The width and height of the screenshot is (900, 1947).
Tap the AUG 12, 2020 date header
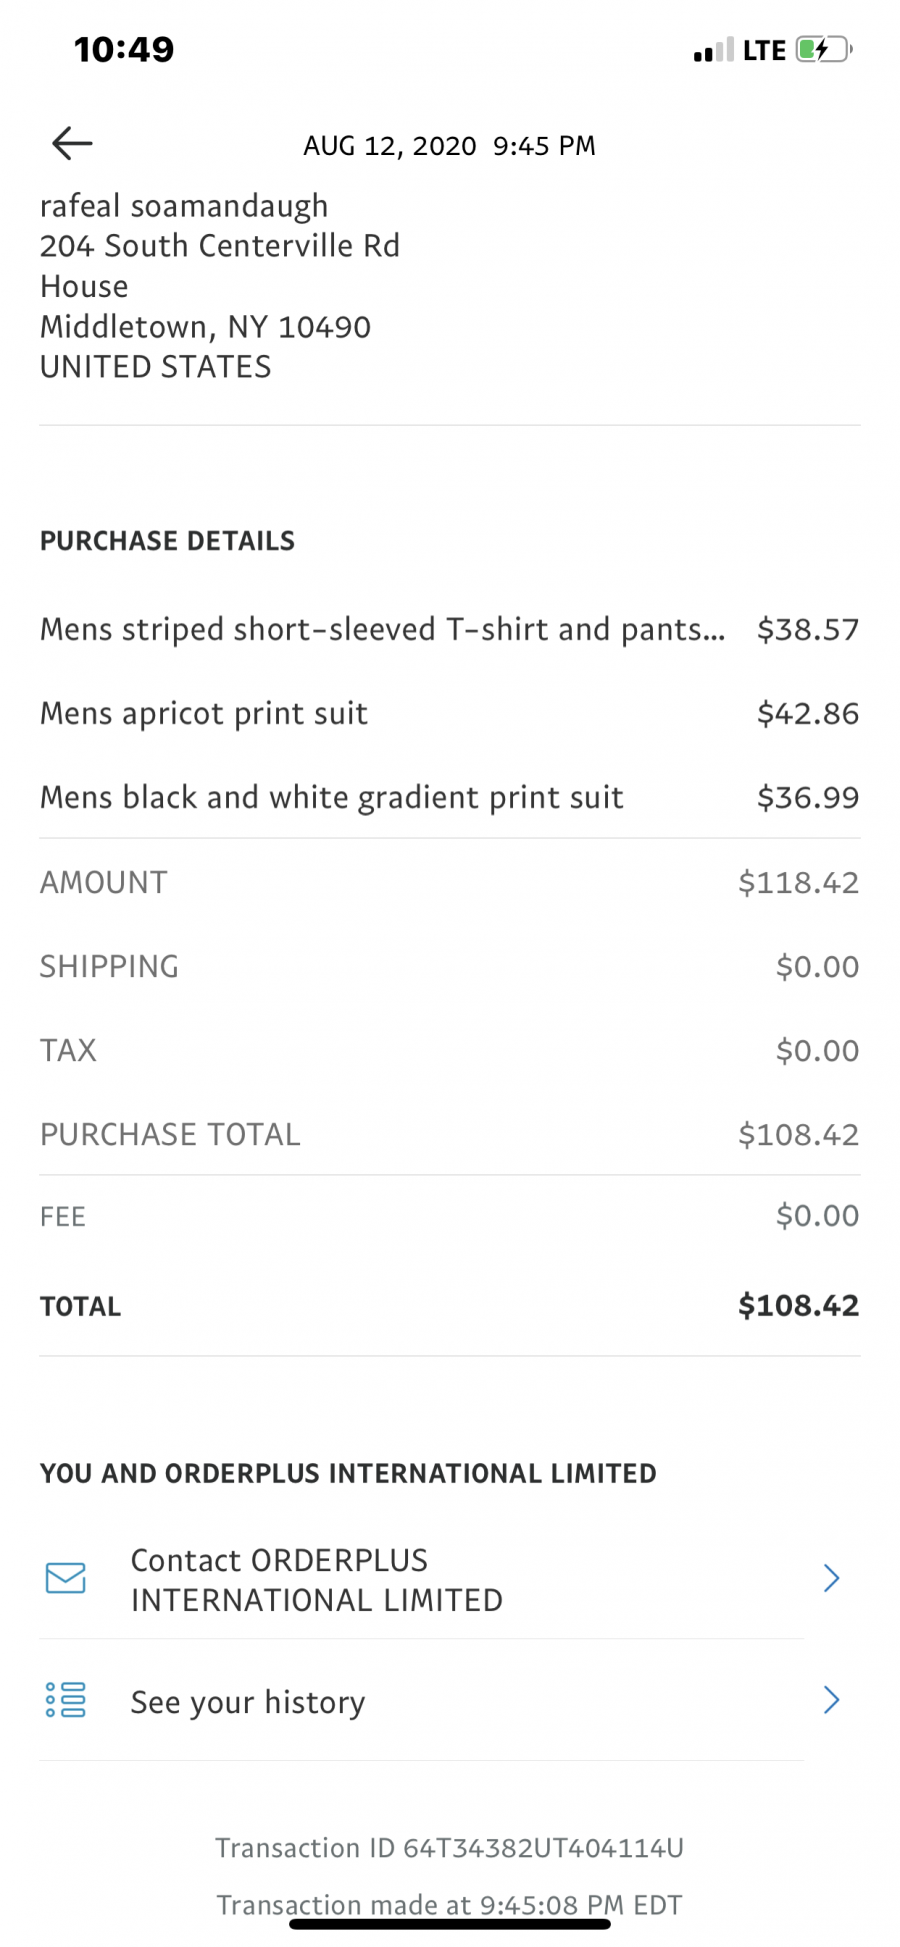click(x=449, y=146)
